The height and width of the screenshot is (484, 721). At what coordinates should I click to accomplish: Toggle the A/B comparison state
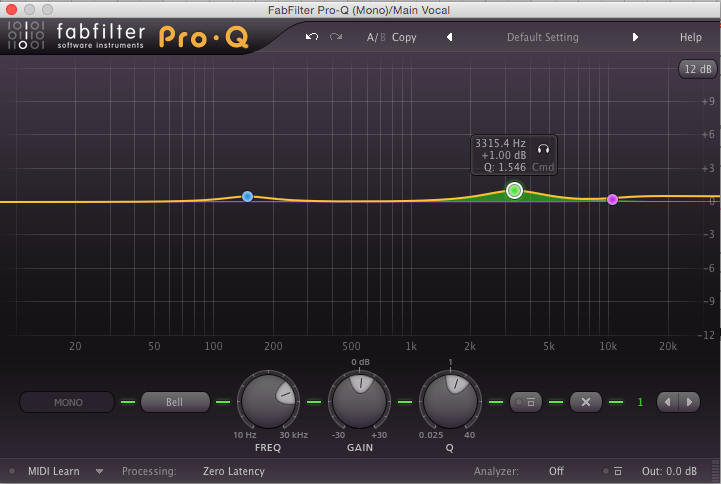click(x=376, y=37)
